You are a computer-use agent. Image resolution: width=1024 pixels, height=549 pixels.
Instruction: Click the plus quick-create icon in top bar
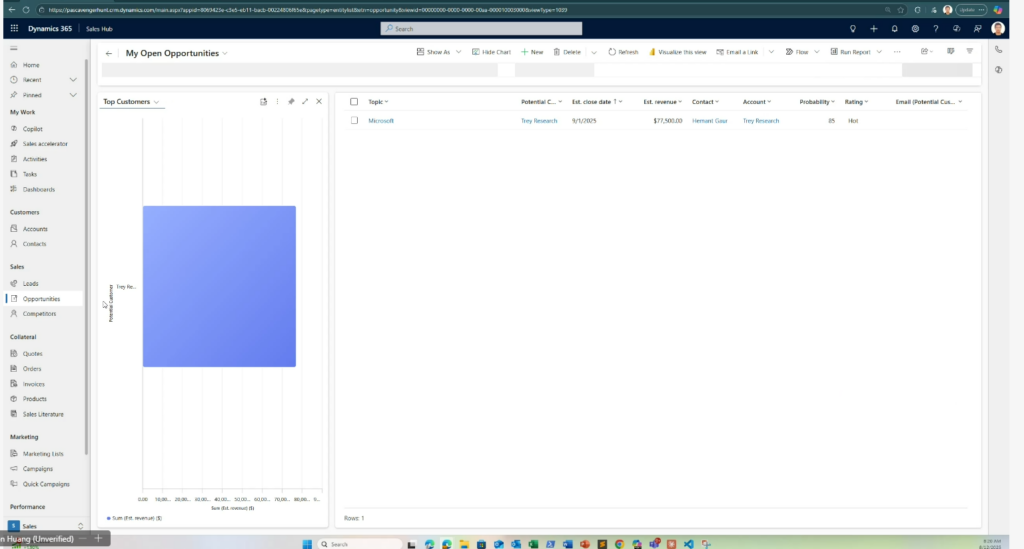pyautogui.click(x=874, y=29)
